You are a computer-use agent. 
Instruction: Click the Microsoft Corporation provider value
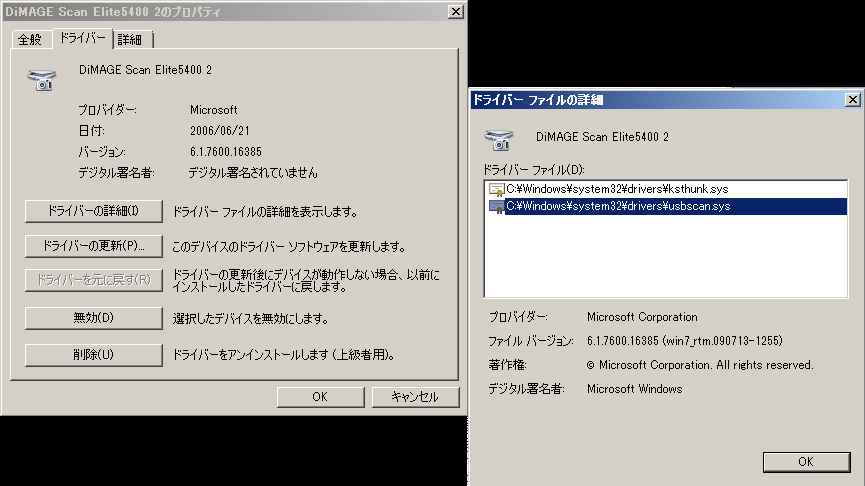(x=642, y=317)
